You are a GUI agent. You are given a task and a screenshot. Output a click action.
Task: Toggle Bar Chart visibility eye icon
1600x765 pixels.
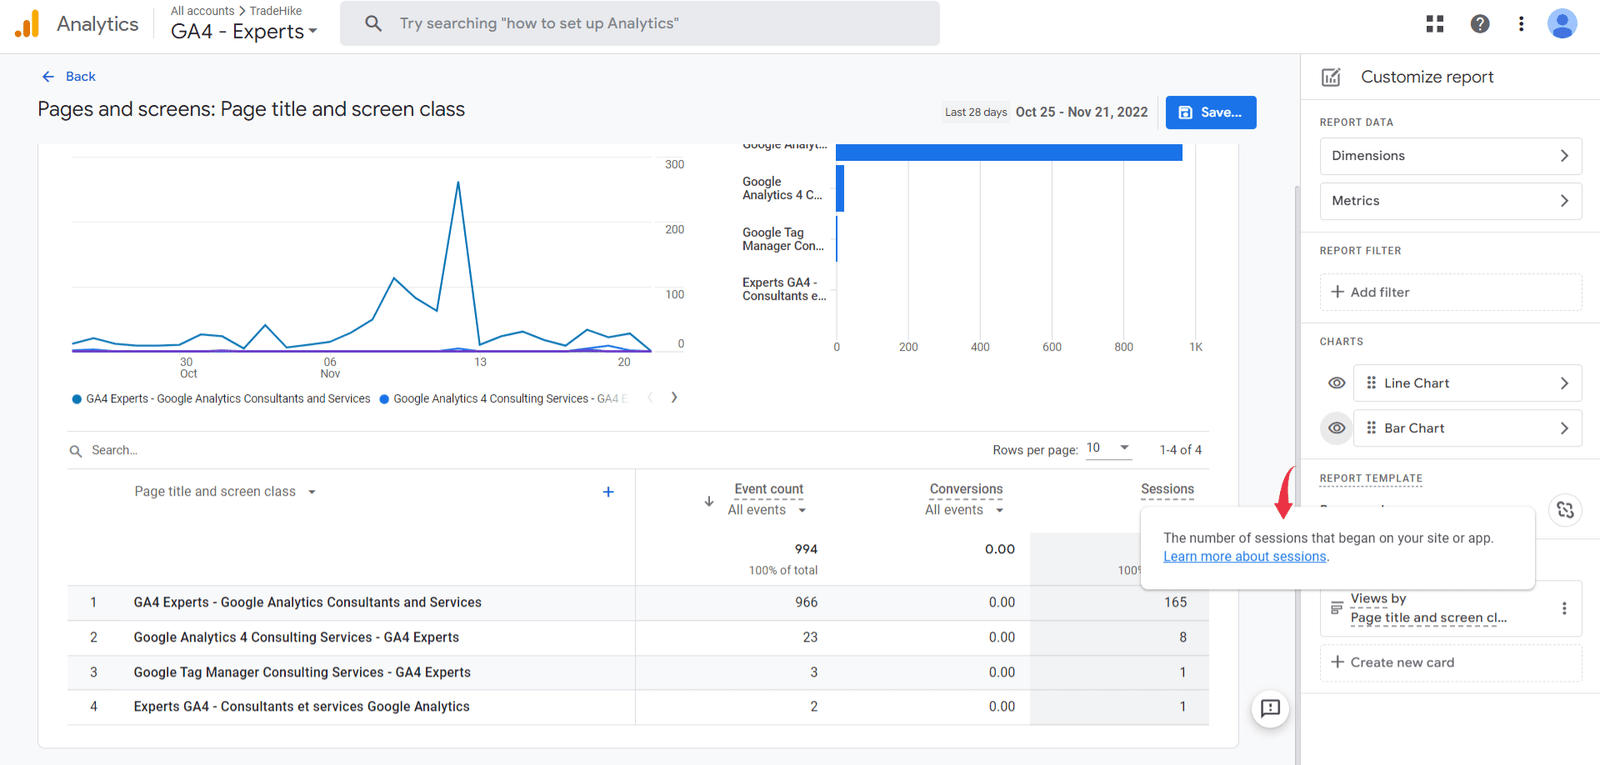click(x=1336, y=428)
